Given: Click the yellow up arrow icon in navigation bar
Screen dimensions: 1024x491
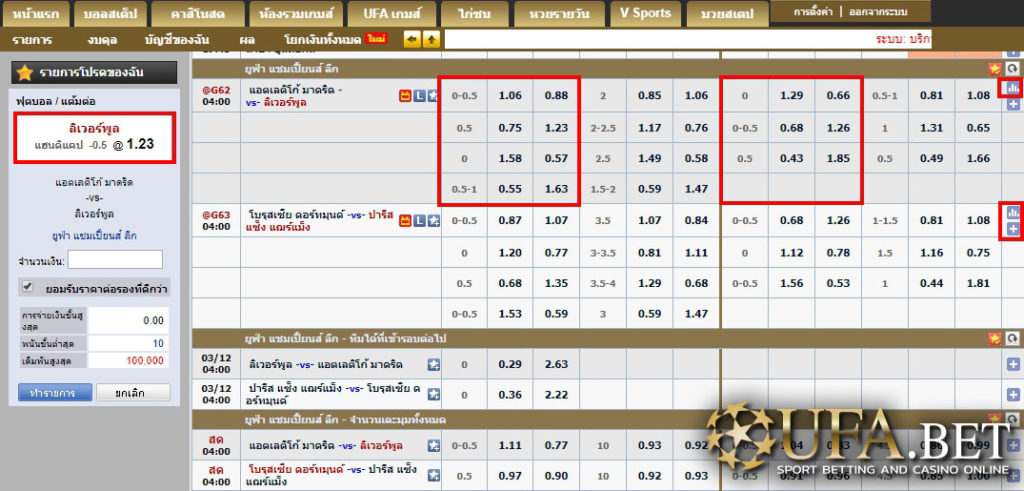Looking at the screenshot, I should [431, 39].
